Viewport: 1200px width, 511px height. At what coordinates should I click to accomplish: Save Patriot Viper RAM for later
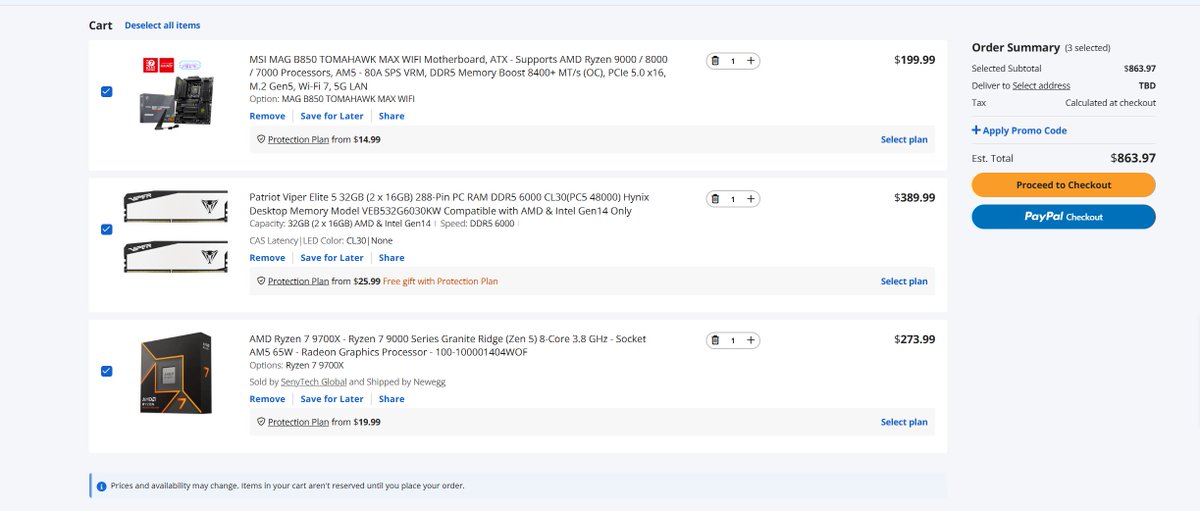click(x=332, y=258)
